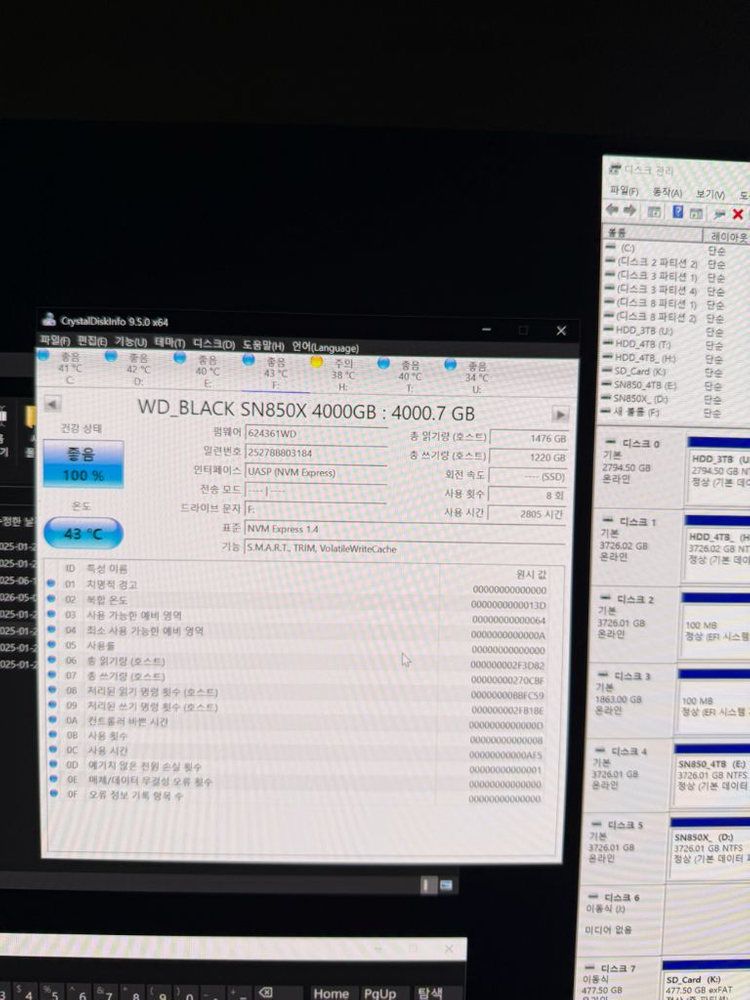Open 언어(Language) menu in CrystalDiskInfo
The width and height of the screenshot is (750, 1000).
(x=325, y=347)
